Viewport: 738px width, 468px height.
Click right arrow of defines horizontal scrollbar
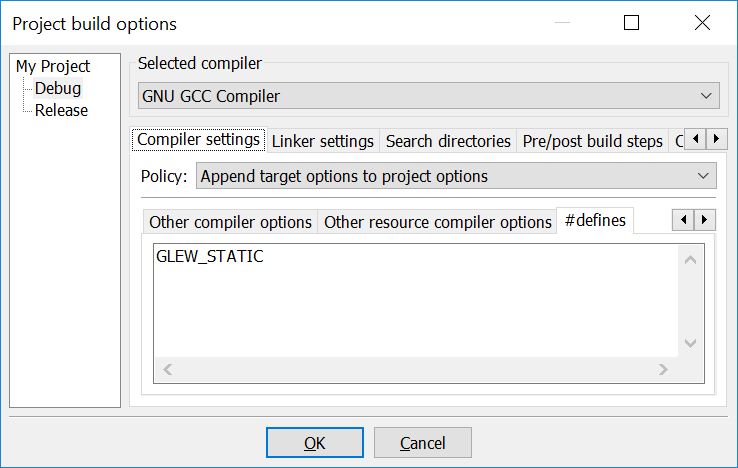(x=662, y=370)
